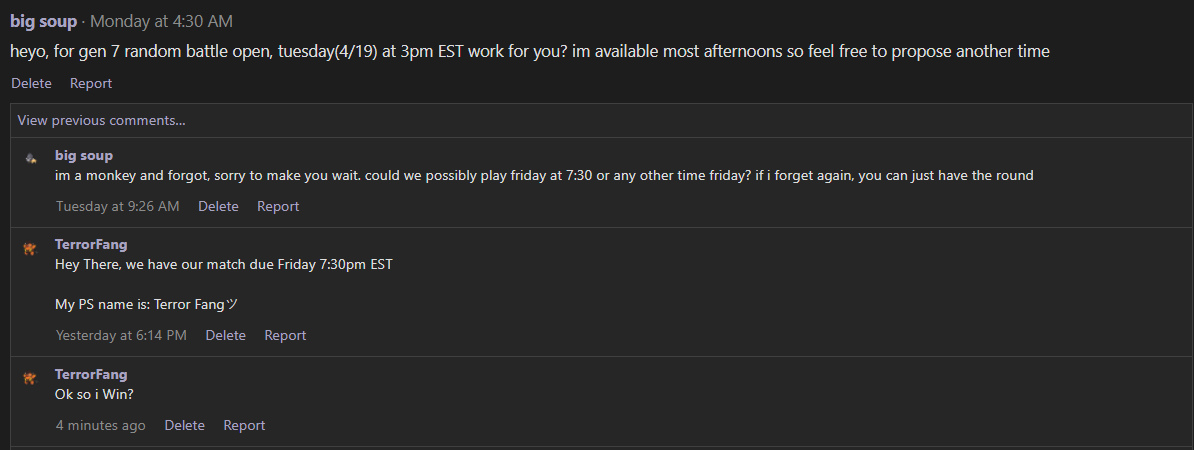Delete the main gen 7 random battle post
The image size is (1194, 450).
pyautogui.click(x=31, y=83)
